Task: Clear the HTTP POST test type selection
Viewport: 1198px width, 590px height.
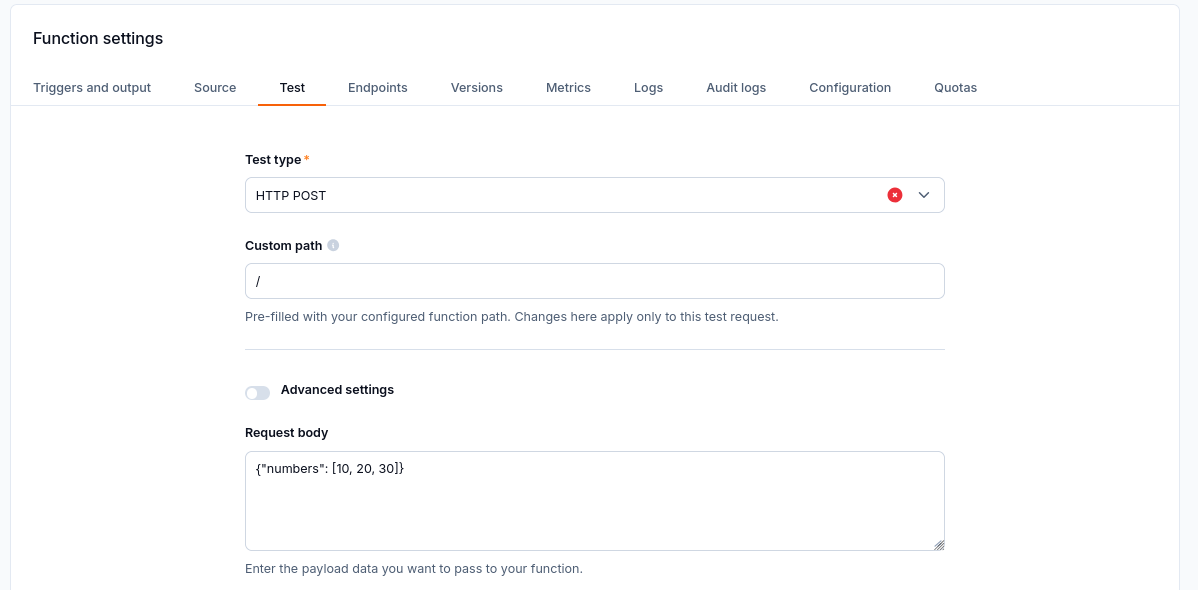Action: point(895,195)
